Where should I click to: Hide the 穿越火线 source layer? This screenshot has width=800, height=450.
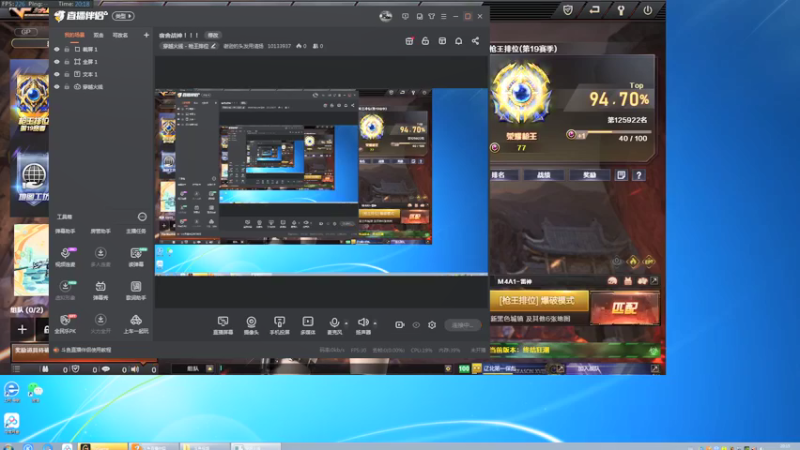coord(57,87)
